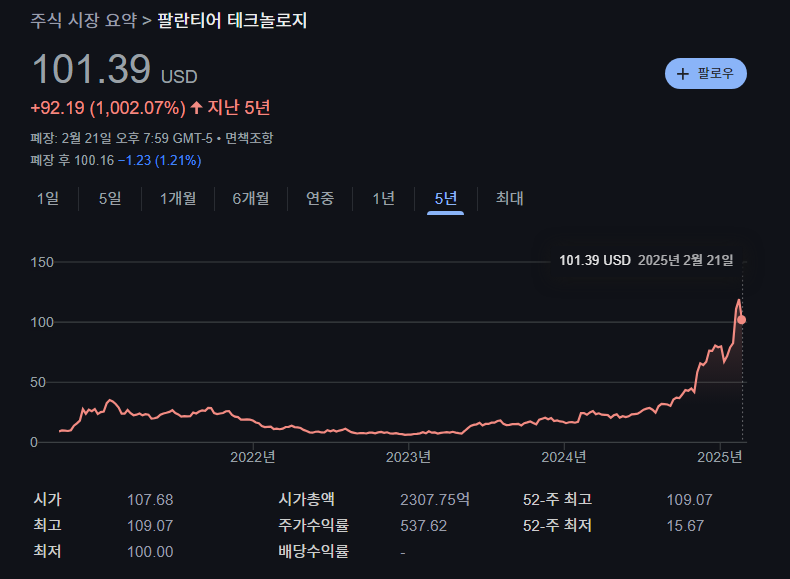
Task: Click the after-hours price 100.16
Action: (94, 160)
